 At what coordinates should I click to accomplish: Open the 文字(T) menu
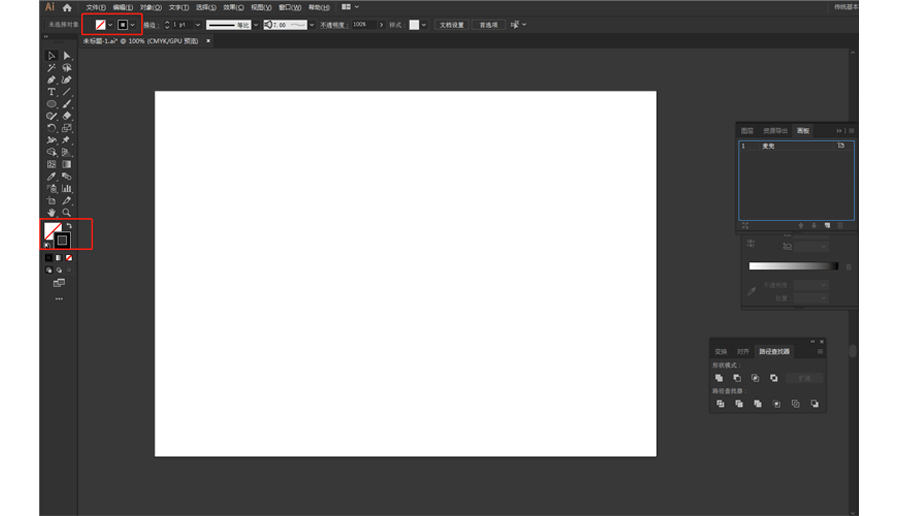coord(178,7)
